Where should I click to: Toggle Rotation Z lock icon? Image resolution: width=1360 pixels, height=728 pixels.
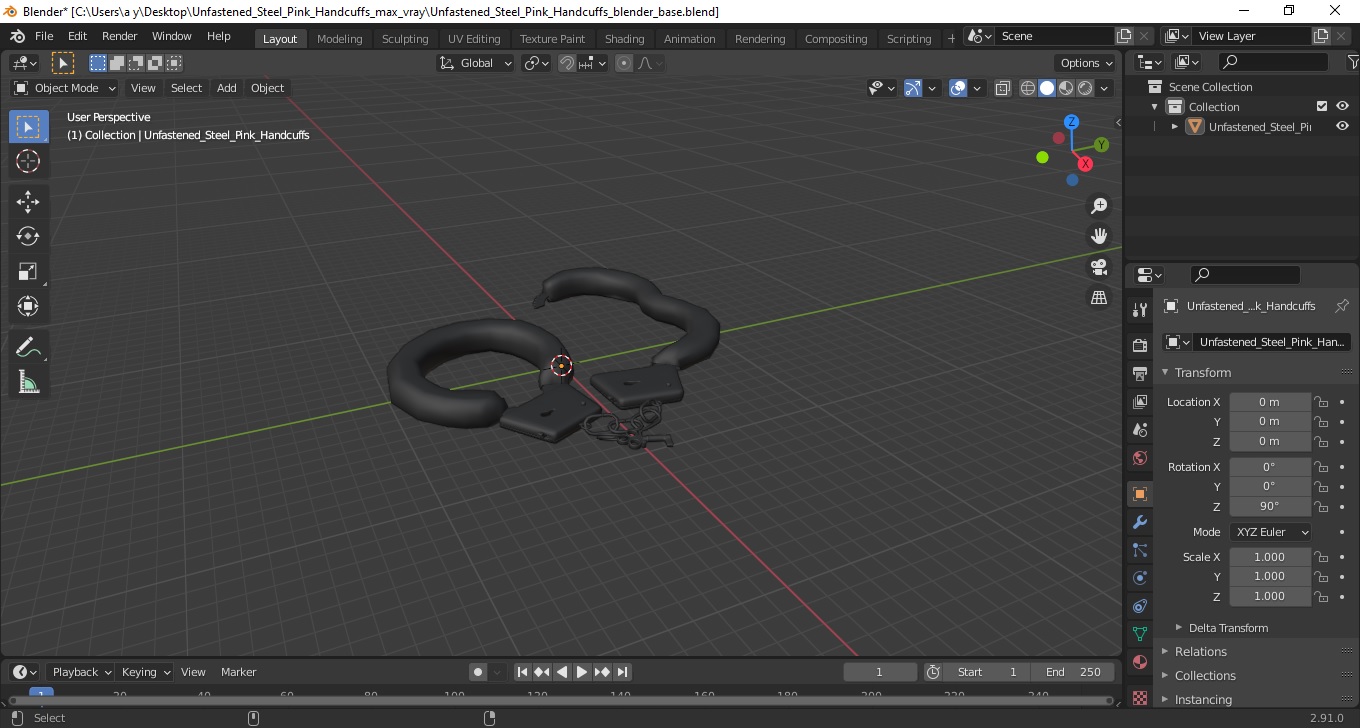[1321, 507]
